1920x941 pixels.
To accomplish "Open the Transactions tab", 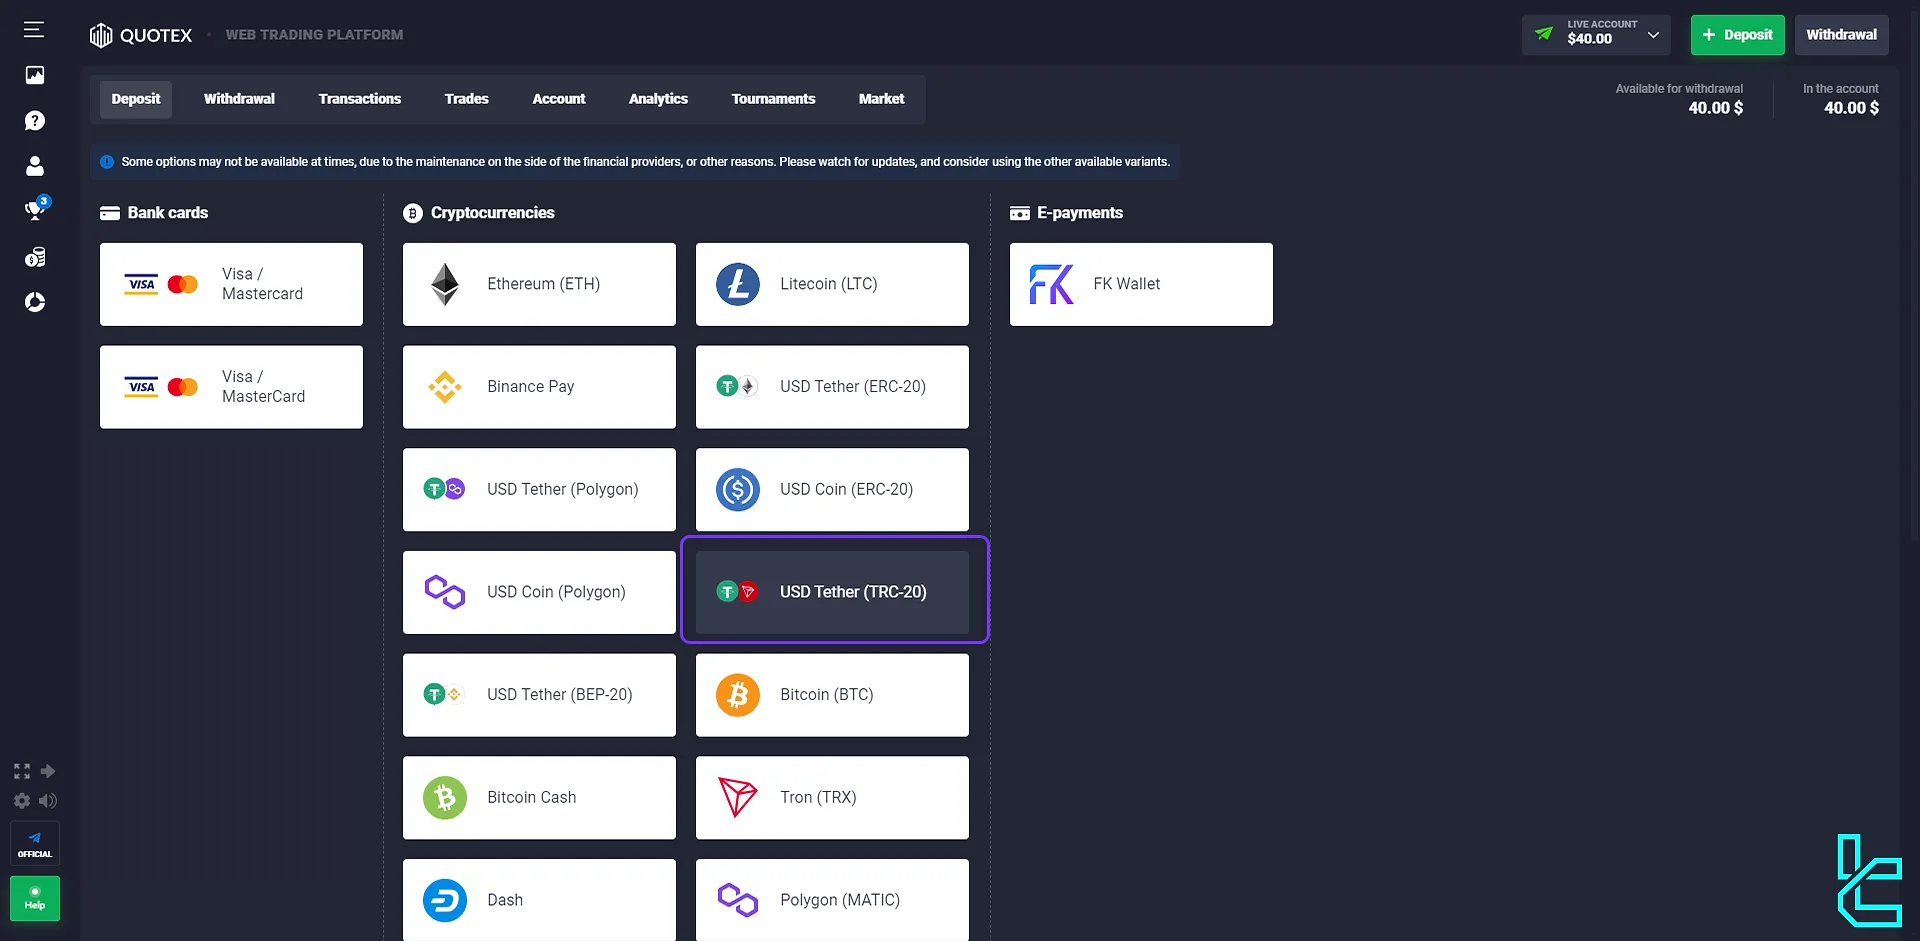I will [x=360, y=99].
